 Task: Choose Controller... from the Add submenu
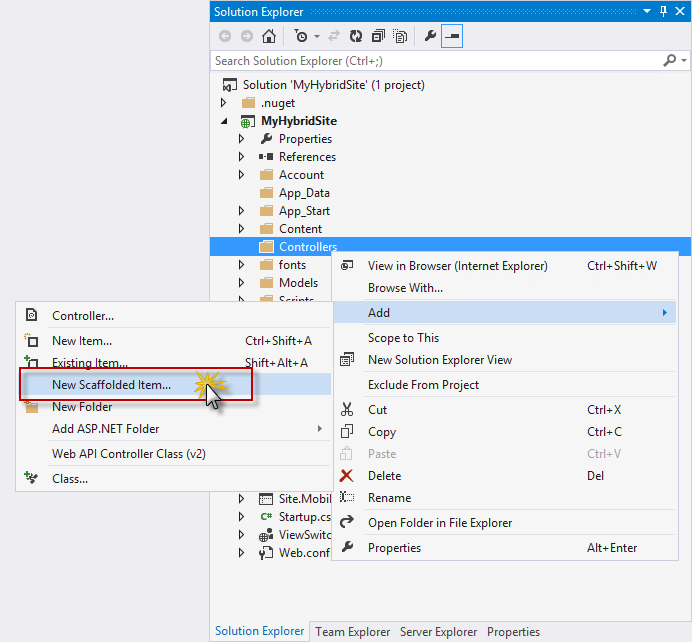(174, 316)
